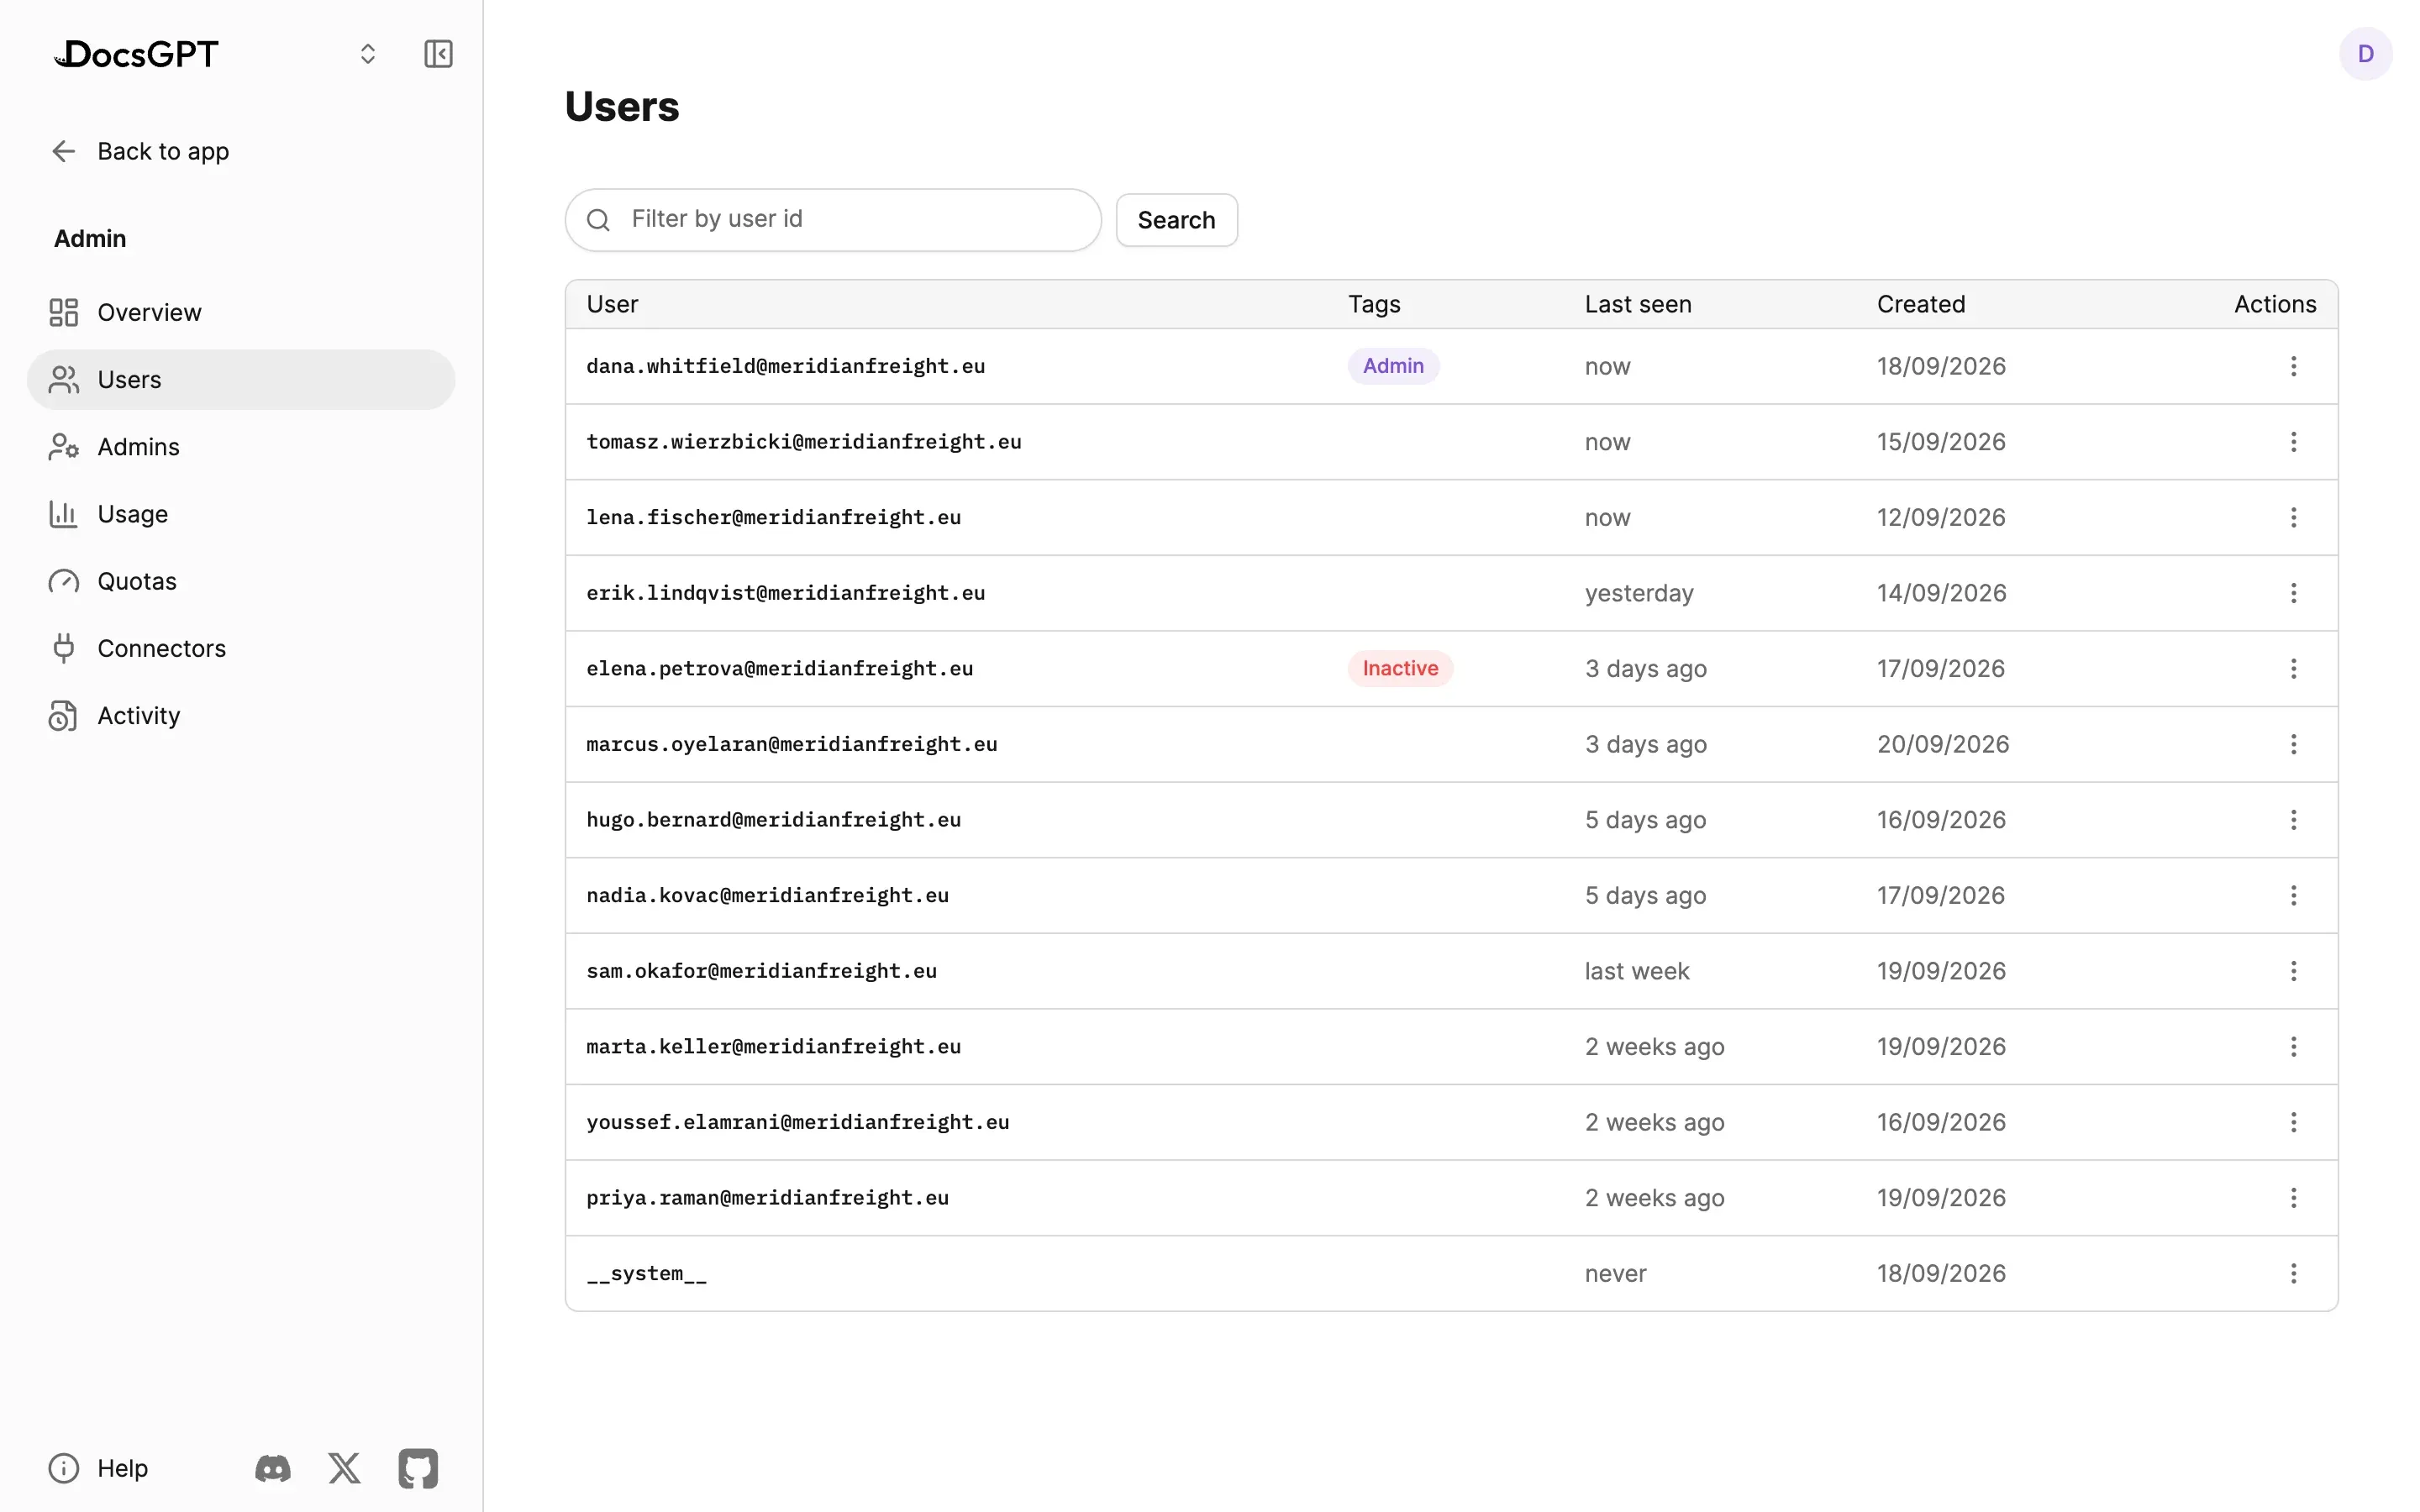2420x1512 pixels.
Task: Focus the Filter by user id field
Action: pyautogui.click(x=833, y=220)
